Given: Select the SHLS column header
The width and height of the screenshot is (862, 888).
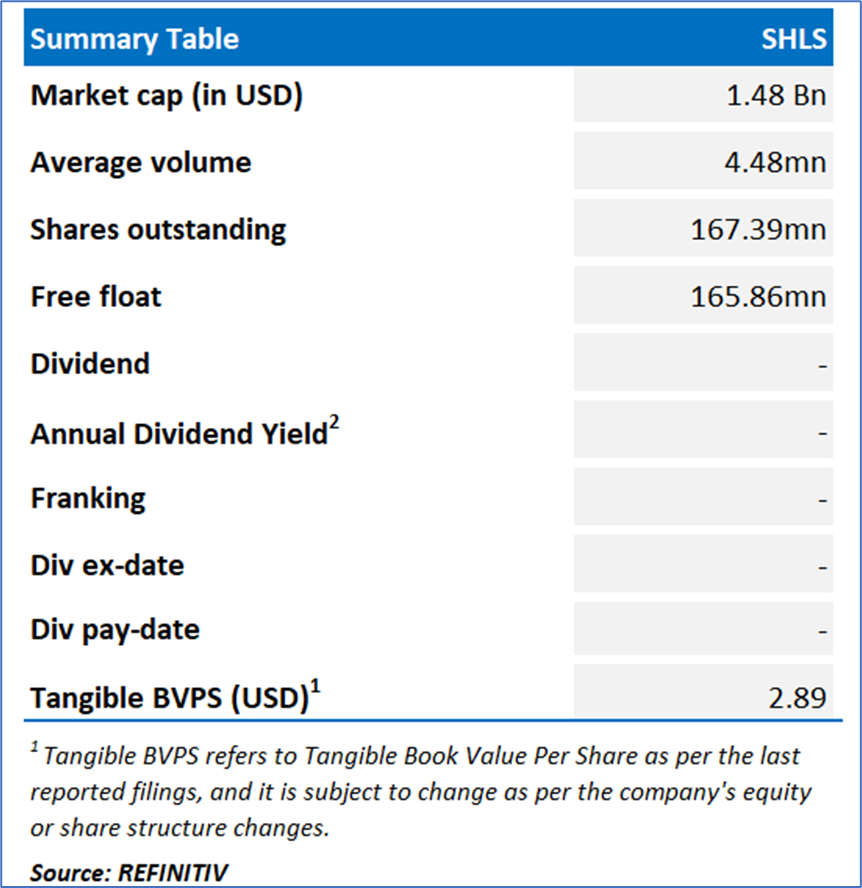Looking at the screenshot, I should 793,39.
